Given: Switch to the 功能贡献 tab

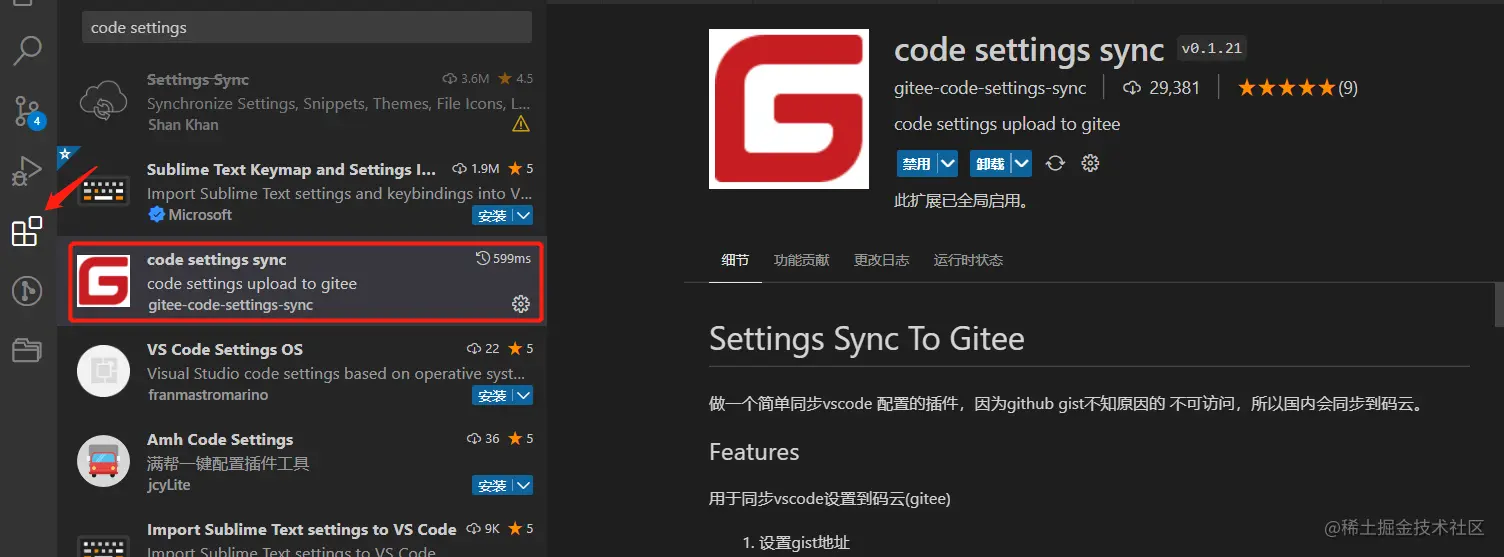Looking at the screenshot, I should (801, 260).
